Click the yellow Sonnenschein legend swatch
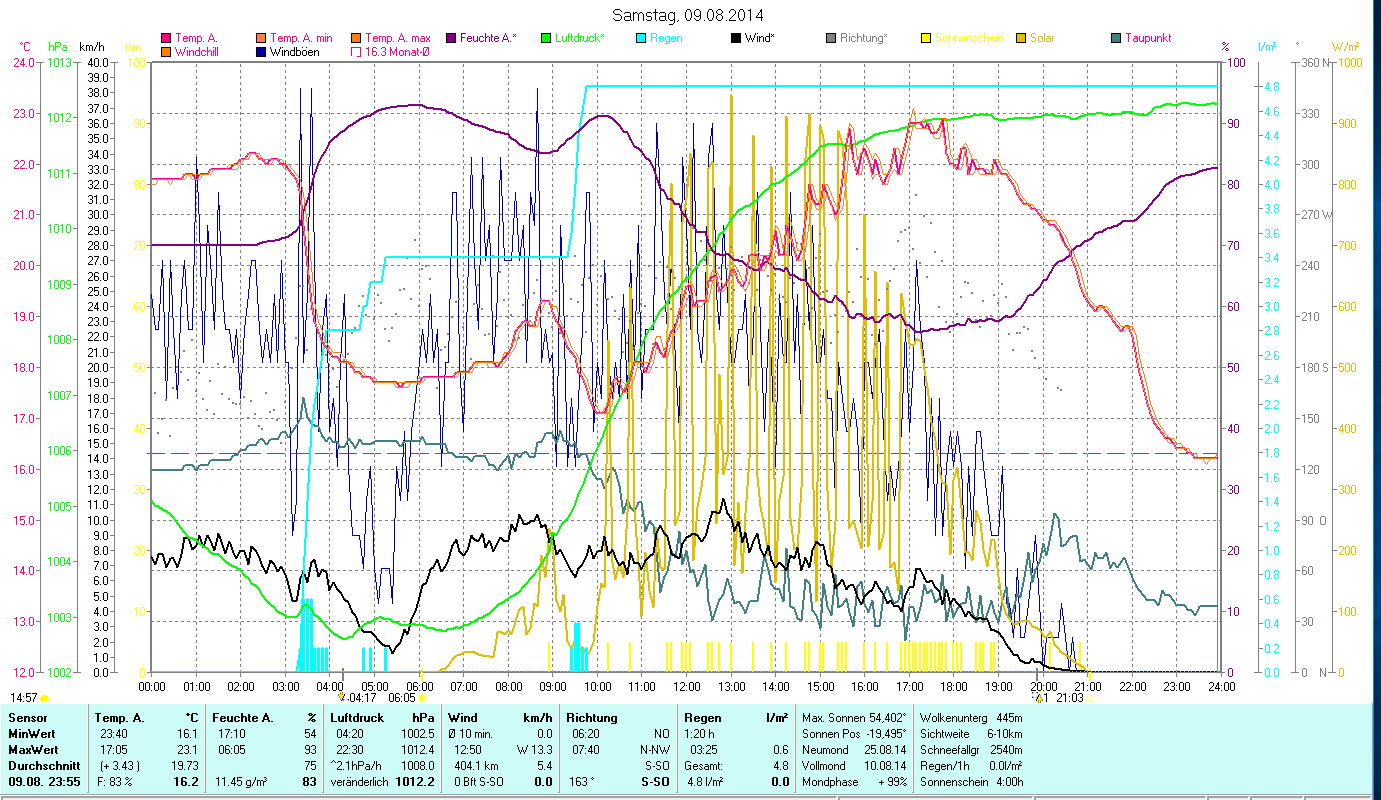1381x800 pixels. pos(926,38)
